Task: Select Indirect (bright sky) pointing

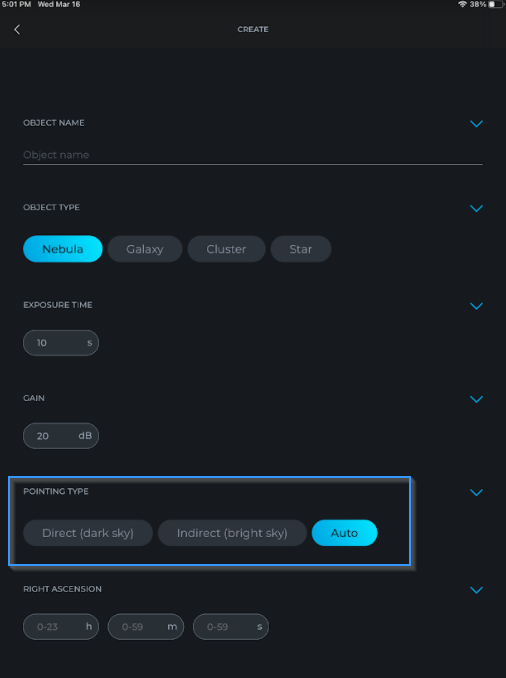Action: coord(232,533)
